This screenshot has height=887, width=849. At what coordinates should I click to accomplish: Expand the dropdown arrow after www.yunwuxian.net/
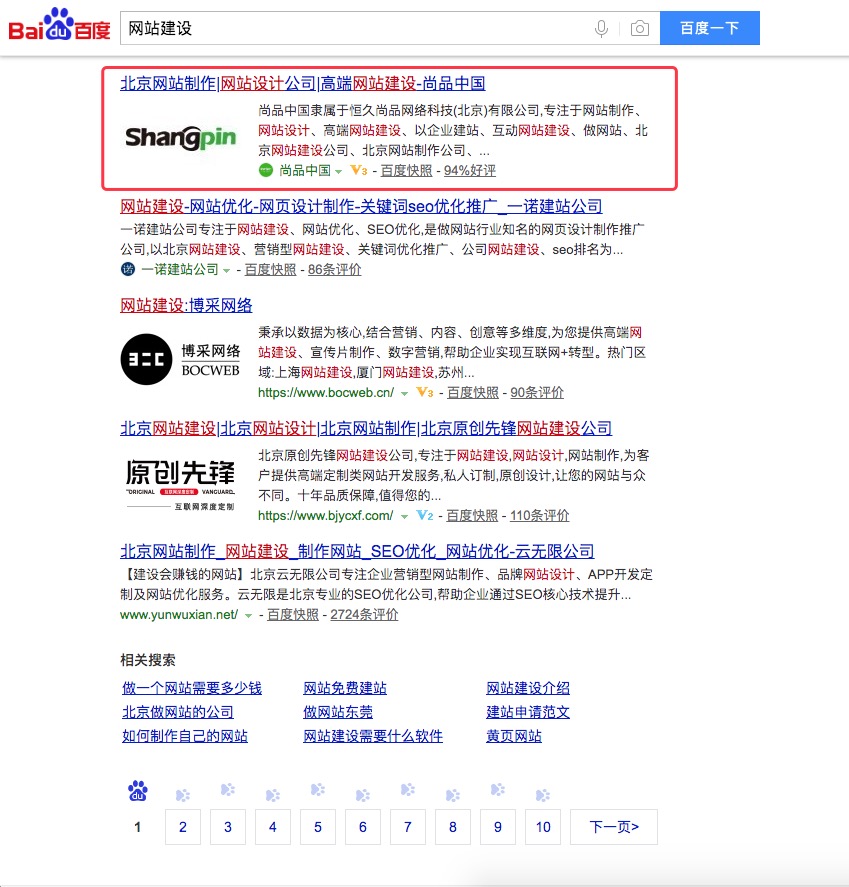(x=248, y=616)
